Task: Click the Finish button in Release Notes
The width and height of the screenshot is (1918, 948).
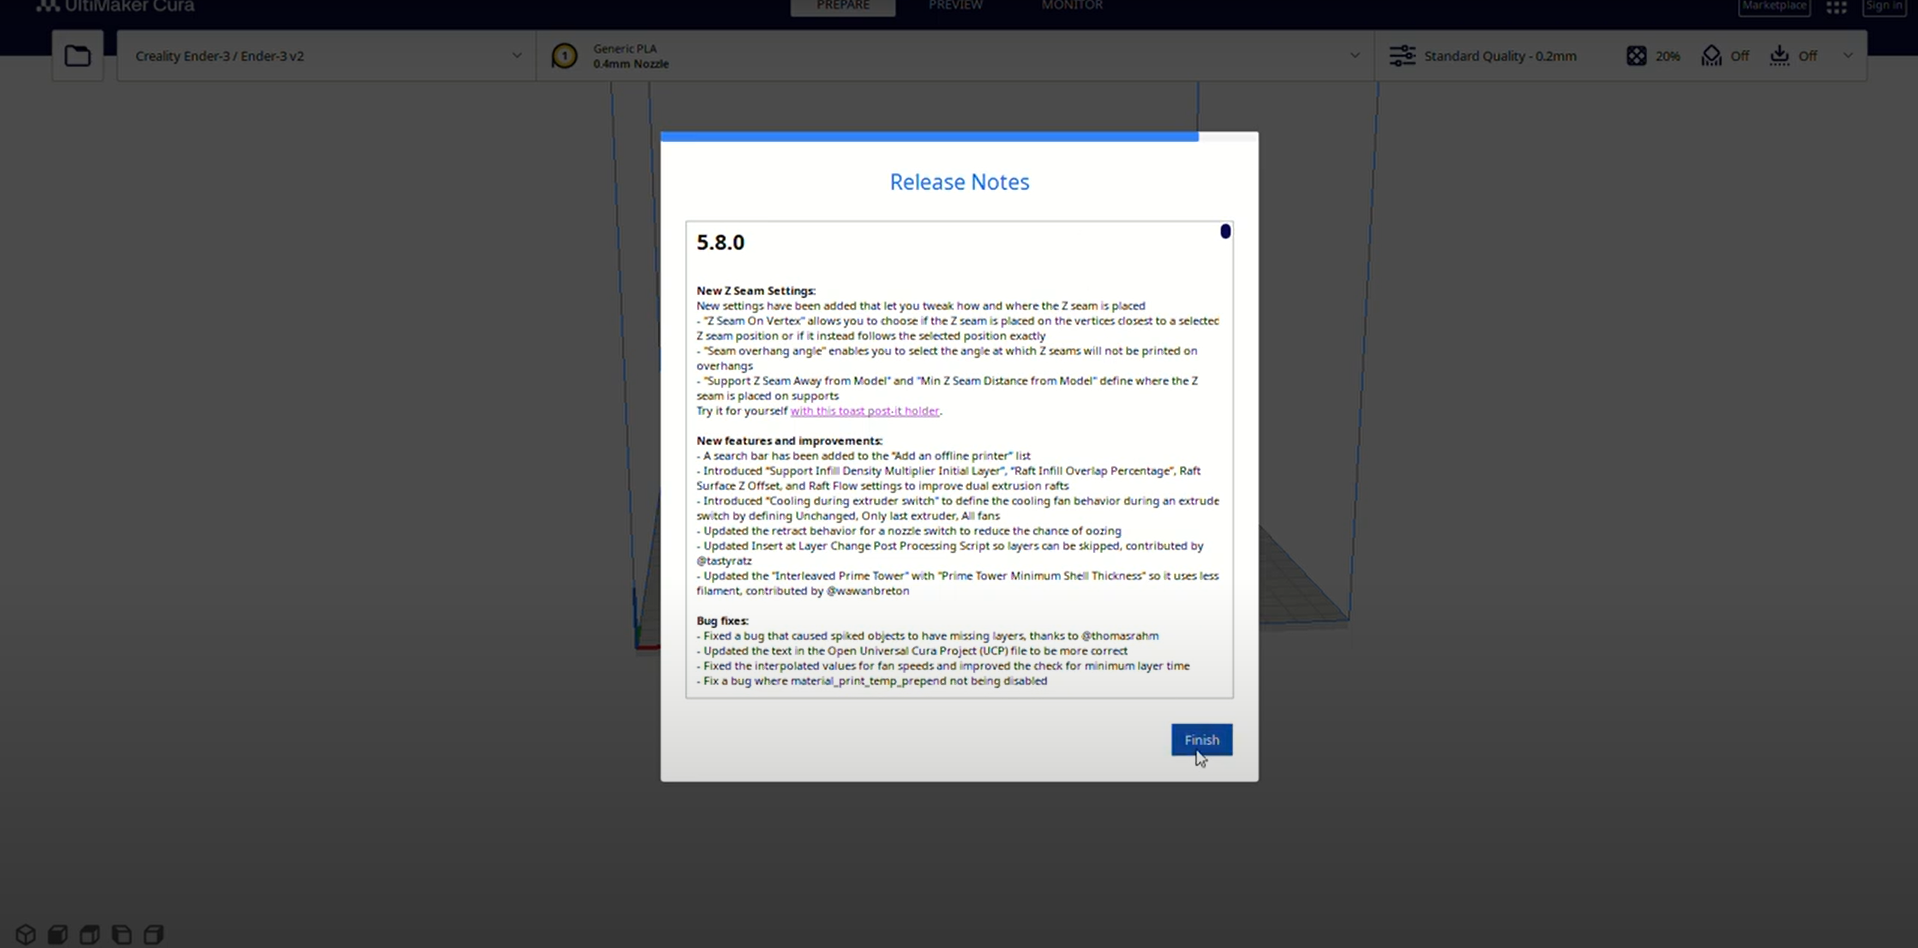Action: (1202, 740)
